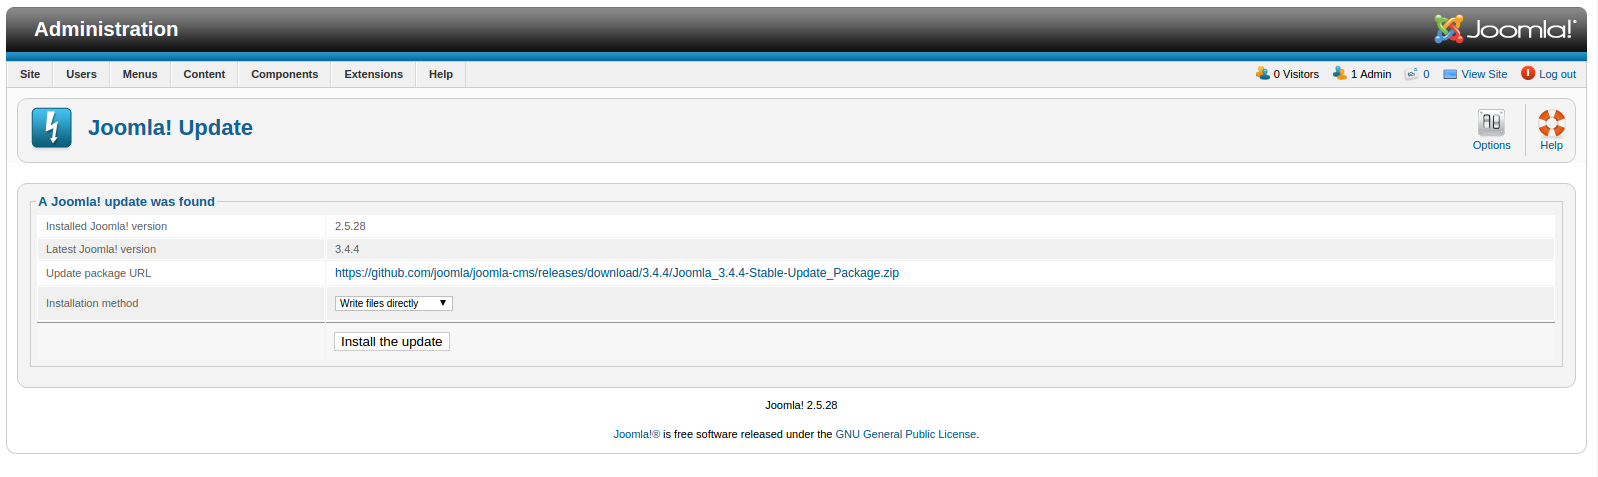
Task: Click the 0 Visitors user icon
Action: click(1262, 73)
